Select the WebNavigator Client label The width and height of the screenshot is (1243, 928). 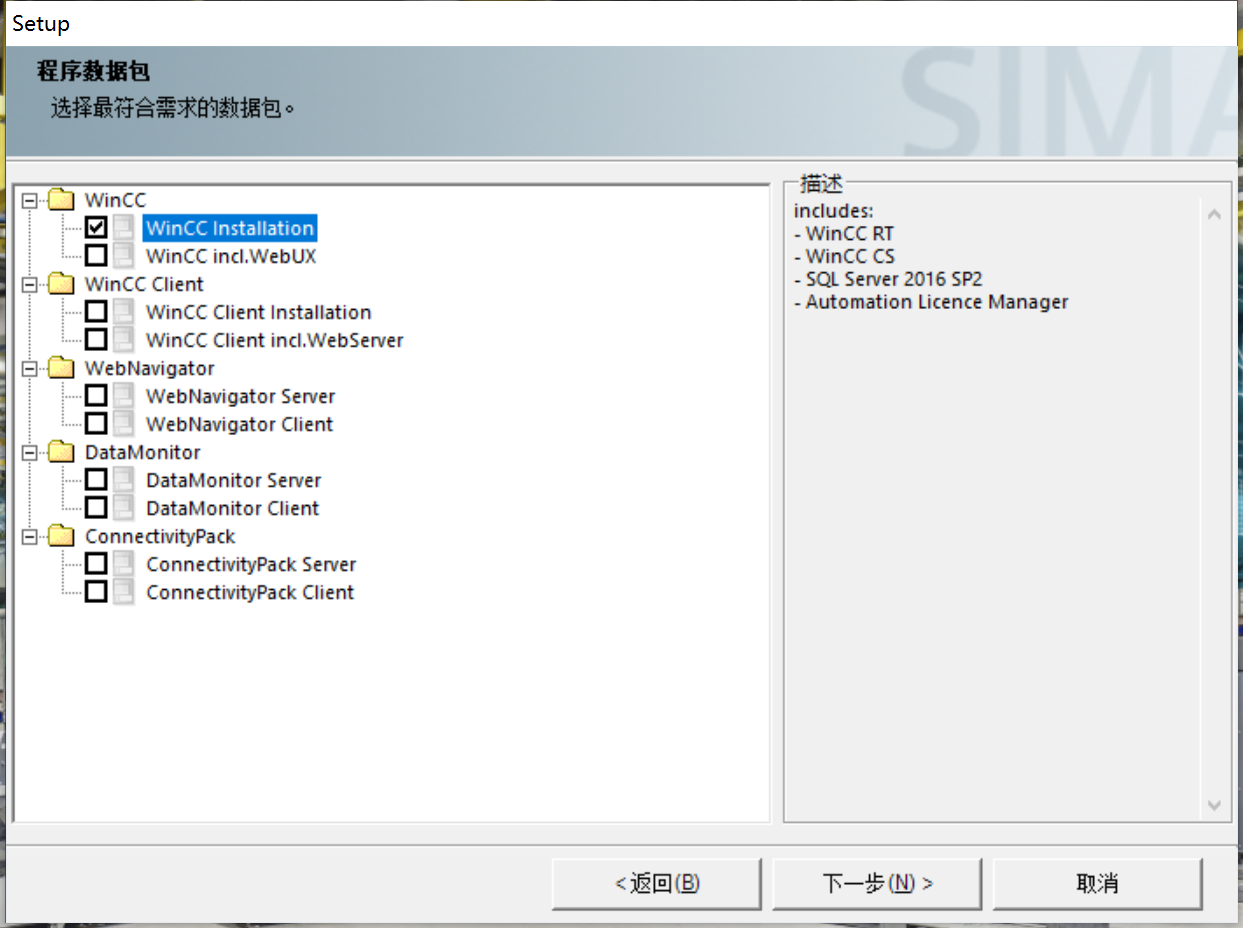(x=239, y=424)
